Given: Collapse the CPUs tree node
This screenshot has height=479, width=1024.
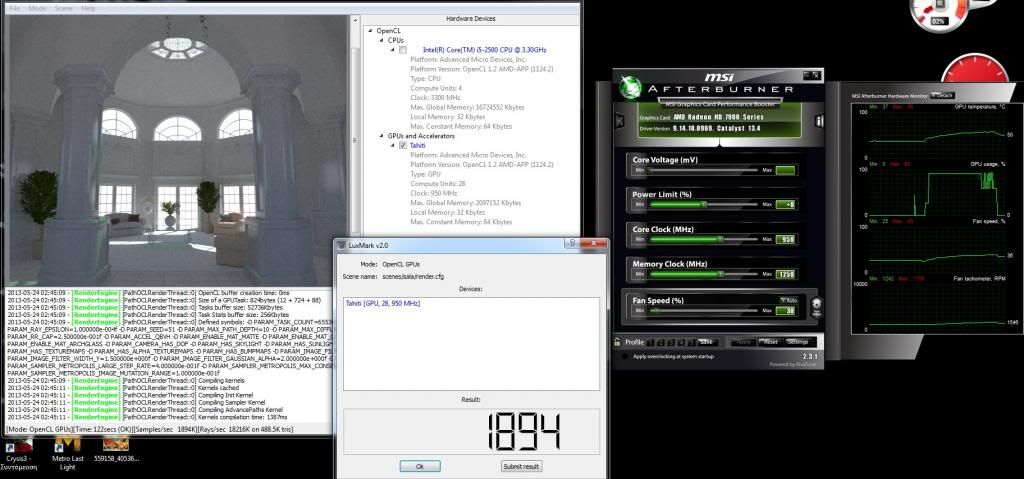Looking at the screenshot, I should [x=381, y=40].
